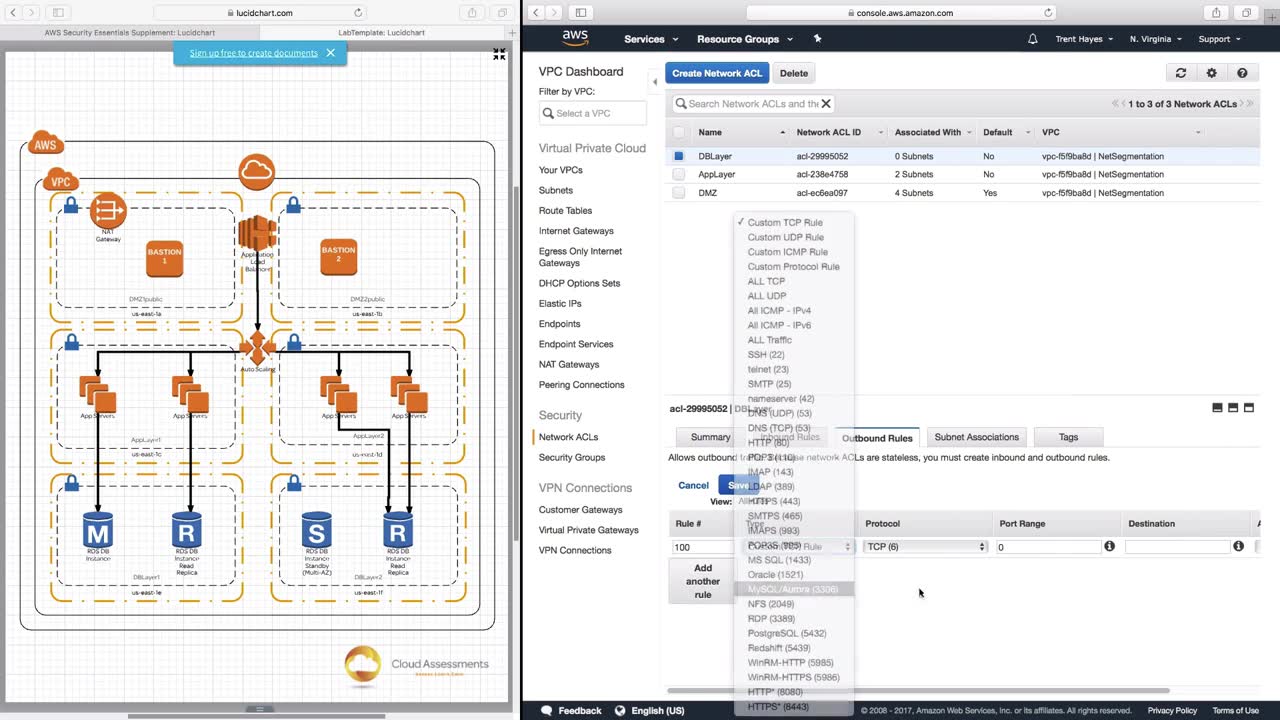Click the pin shortcut icon in AWS header

click(x=817, y=39)
